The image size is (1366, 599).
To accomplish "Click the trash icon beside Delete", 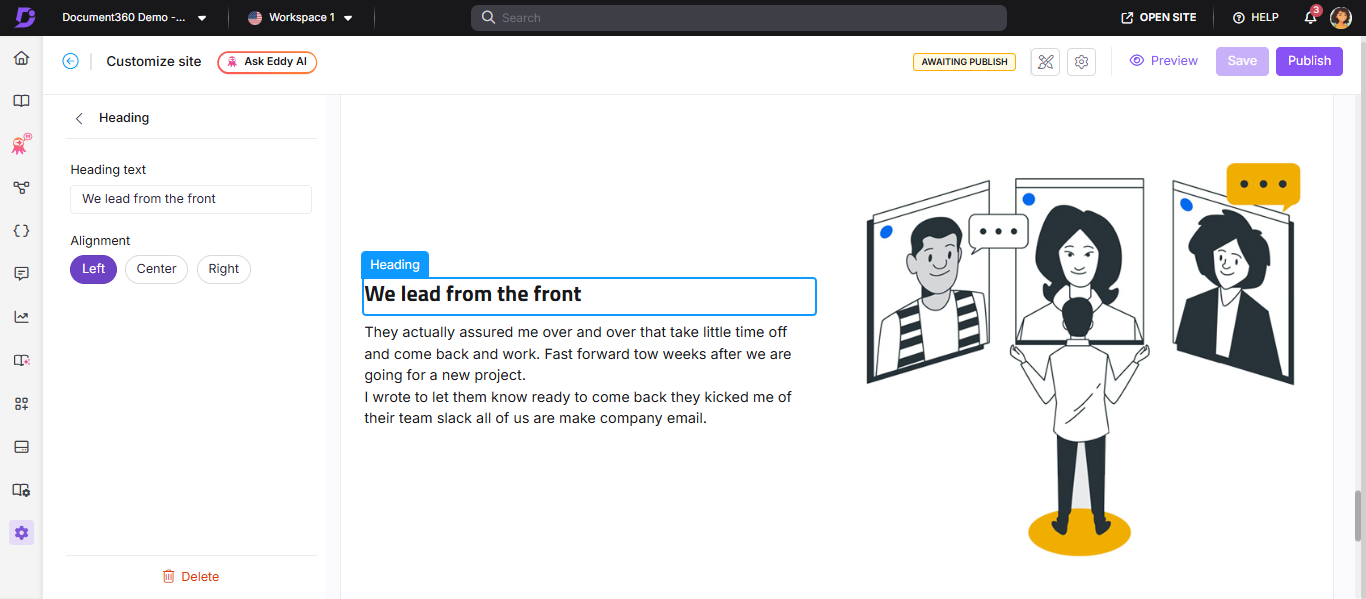I will point(169,576).
